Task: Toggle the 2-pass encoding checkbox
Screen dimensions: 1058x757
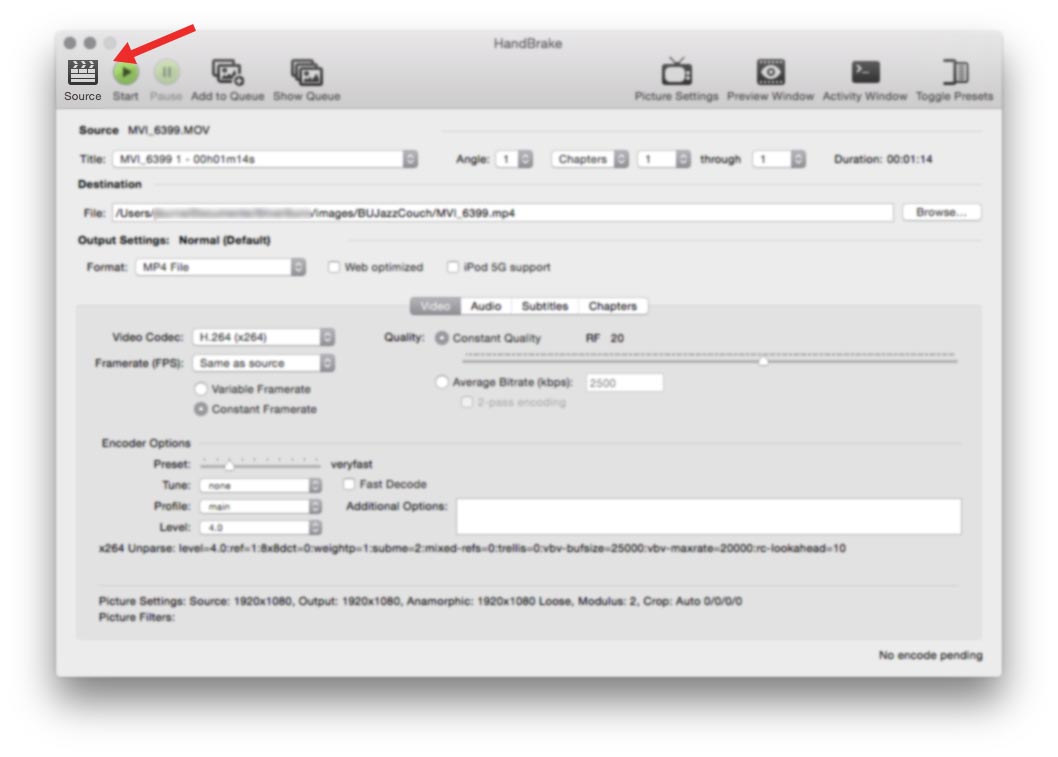Action: click(x=466, y=402)
